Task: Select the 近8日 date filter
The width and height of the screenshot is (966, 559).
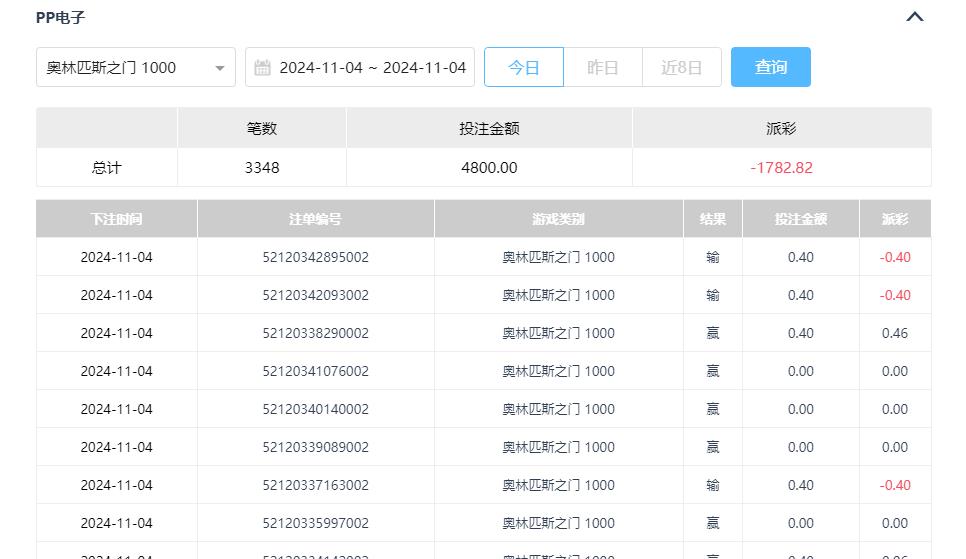Action: [x=681, y=67]
